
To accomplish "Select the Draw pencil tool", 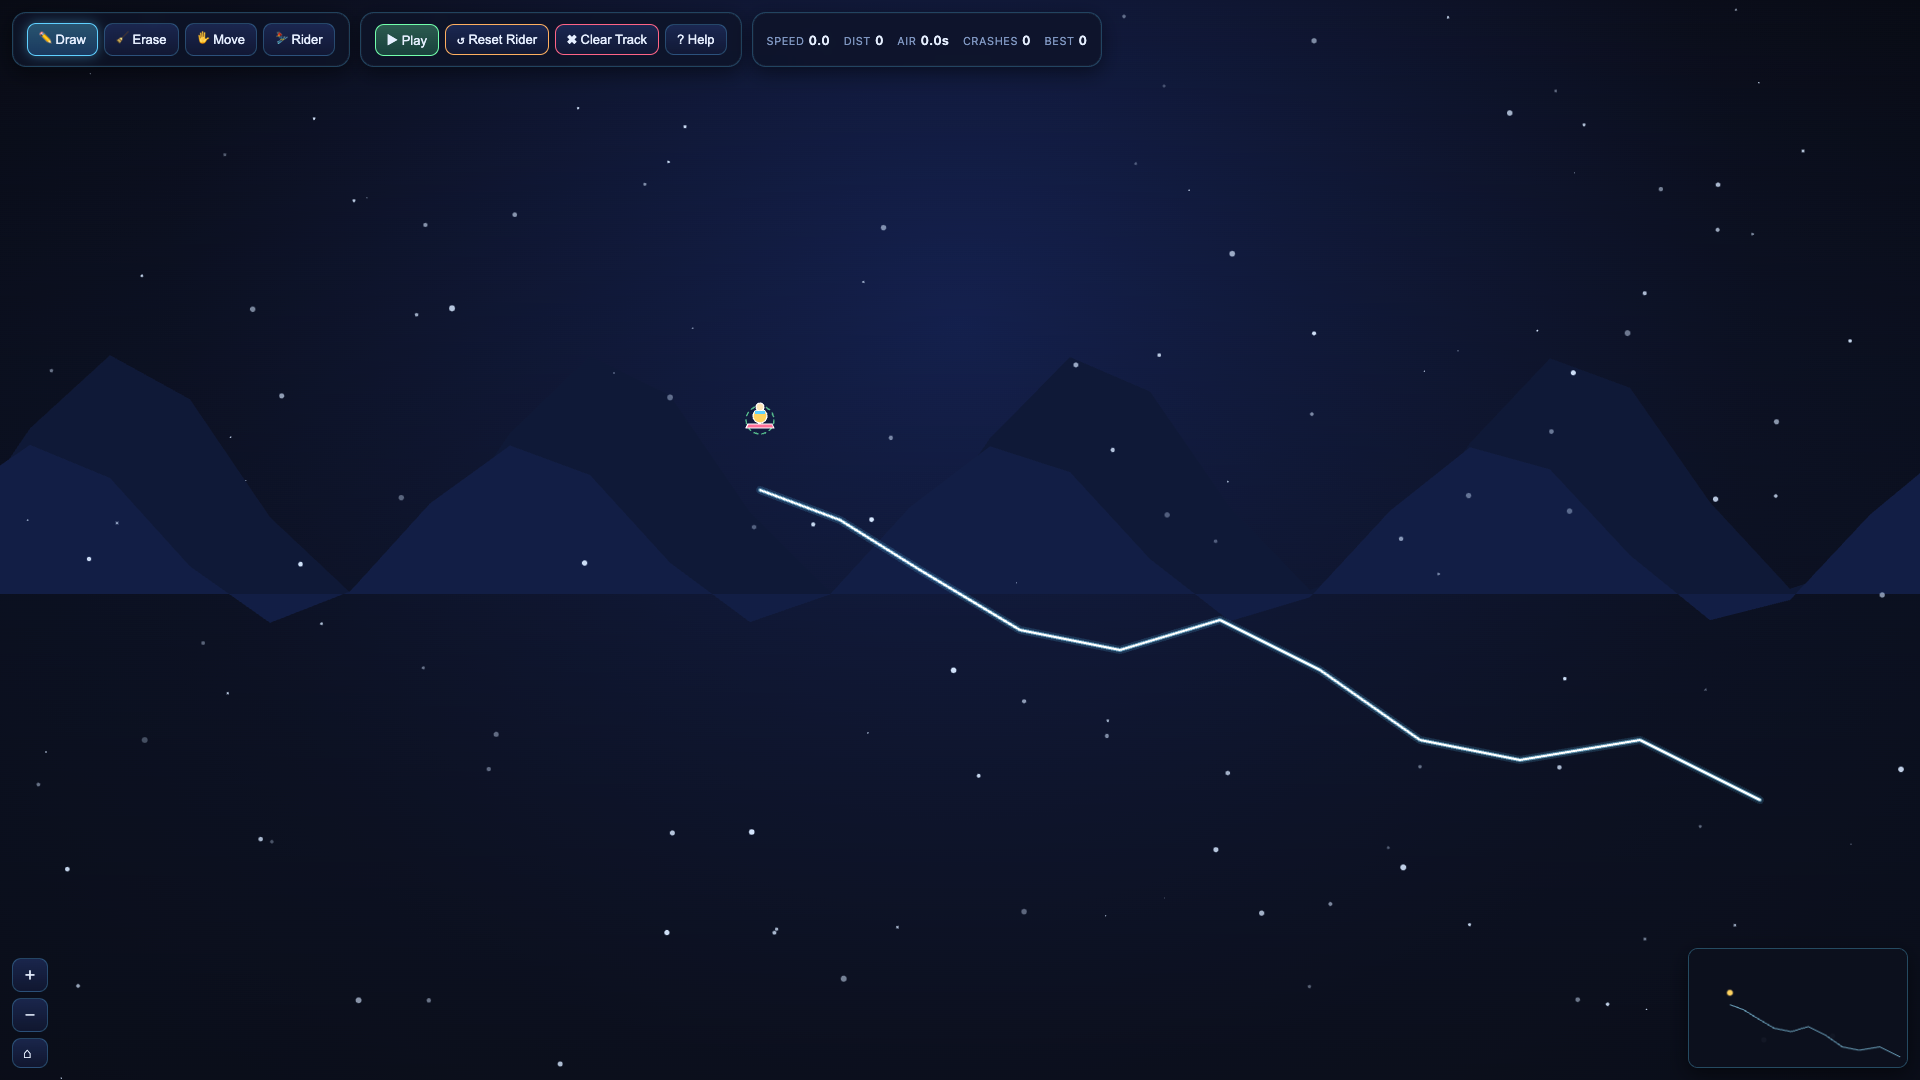I will coord(62,40).
